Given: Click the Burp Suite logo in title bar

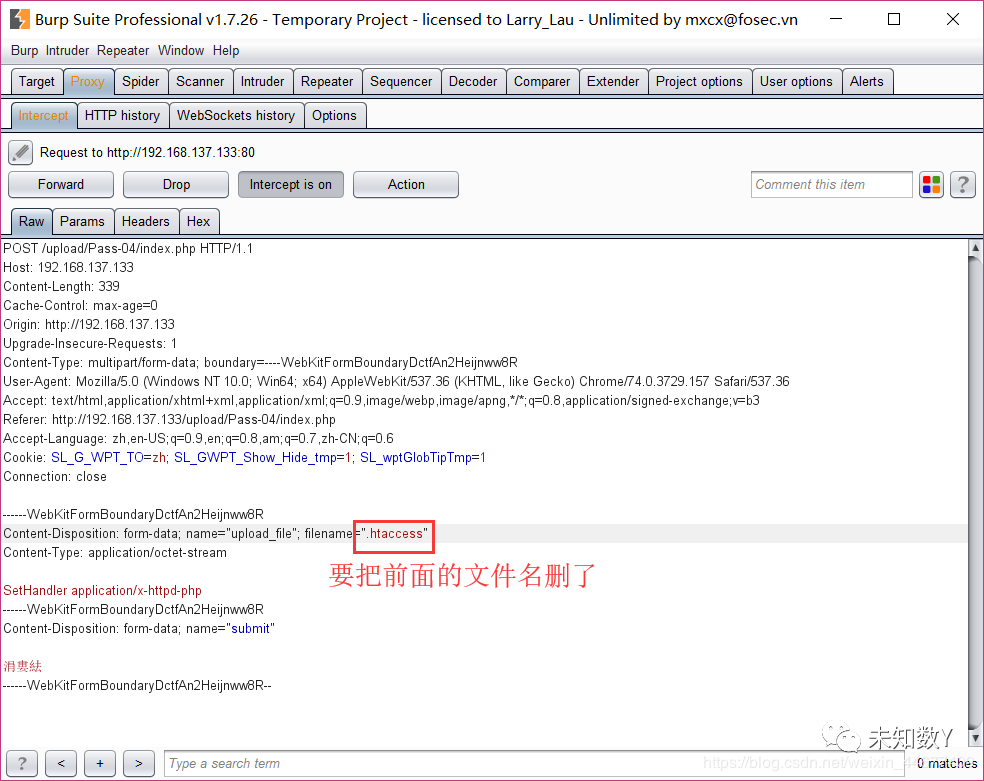Looking at the screenshot, I should click(19, 19).
